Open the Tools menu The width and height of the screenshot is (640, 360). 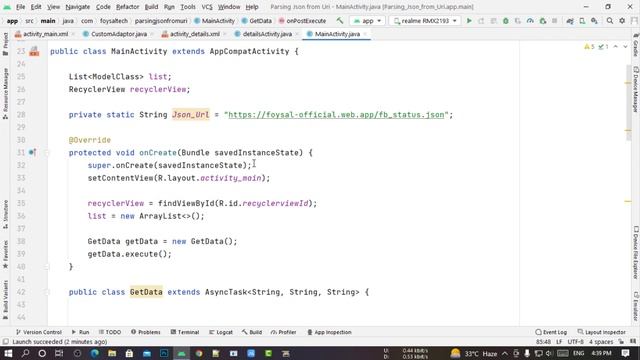coord(188,7)
